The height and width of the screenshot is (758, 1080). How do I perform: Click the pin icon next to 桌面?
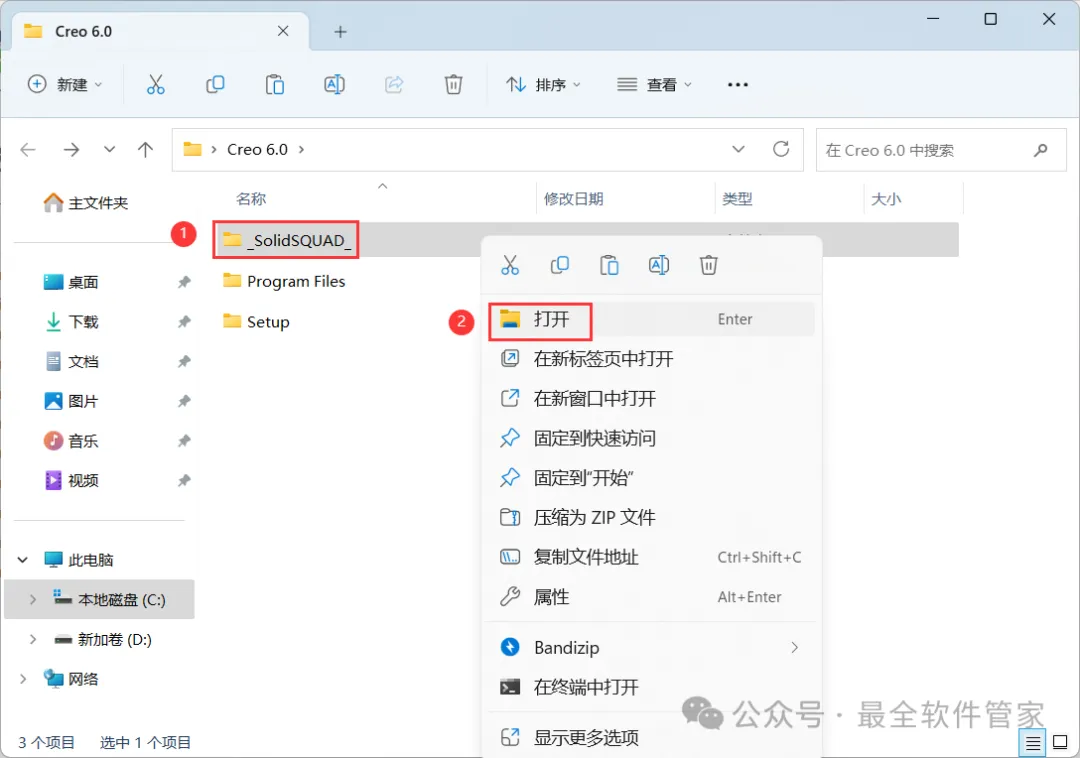[184, 282]
